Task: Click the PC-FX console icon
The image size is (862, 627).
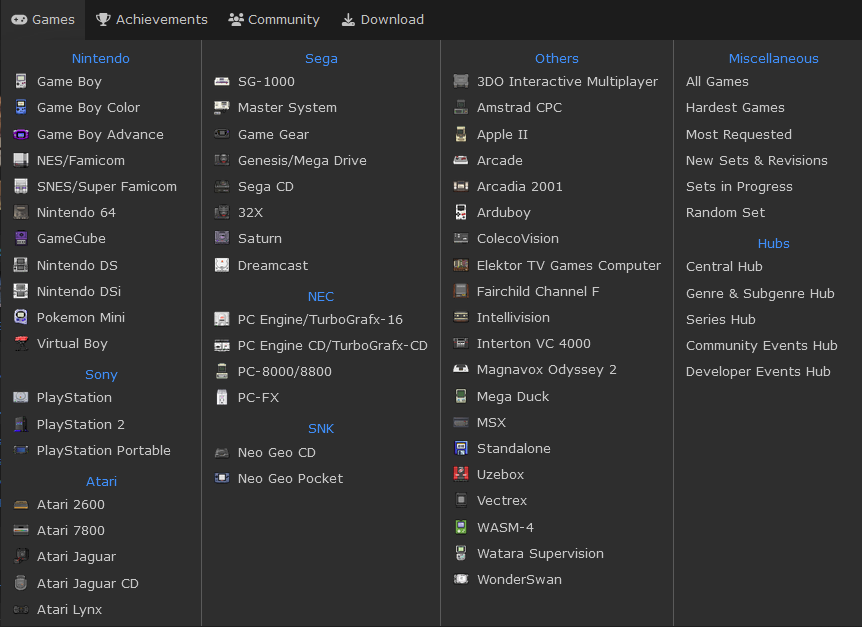Action: pos(222,397)
